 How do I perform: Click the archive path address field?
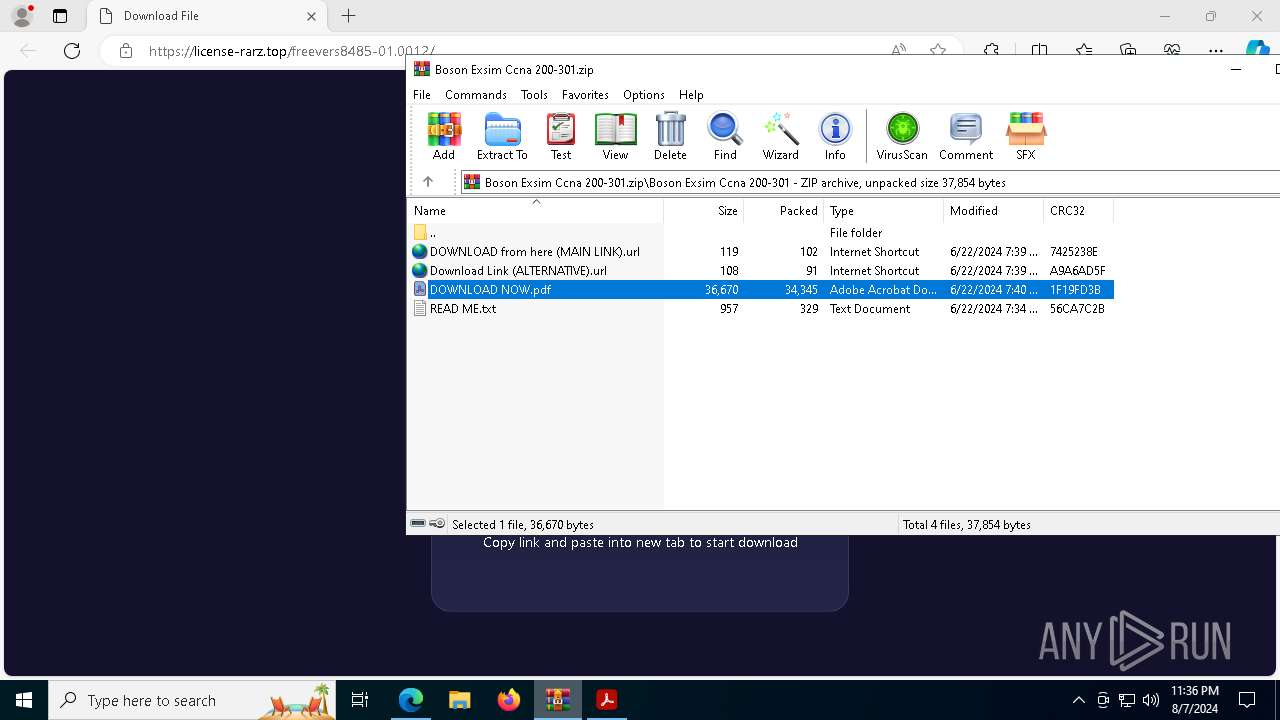[870, 182]
